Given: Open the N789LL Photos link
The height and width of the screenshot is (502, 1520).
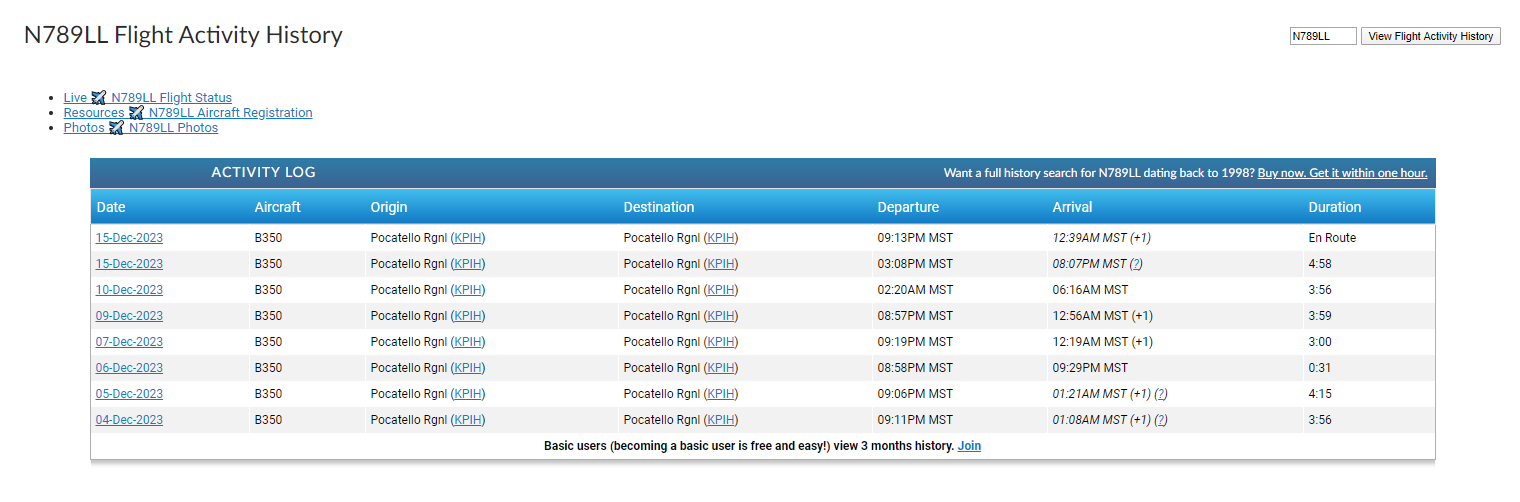Looking at the screenshot, I should (173, 128).
